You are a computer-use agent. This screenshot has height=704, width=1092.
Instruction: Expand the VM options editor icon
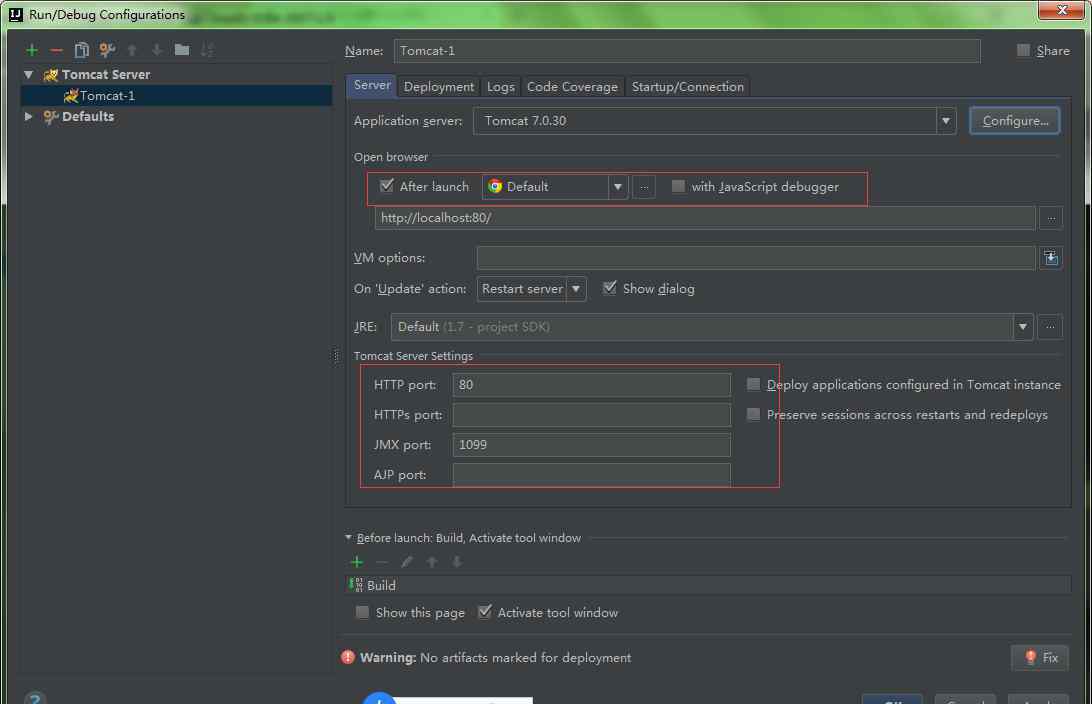1051,258
